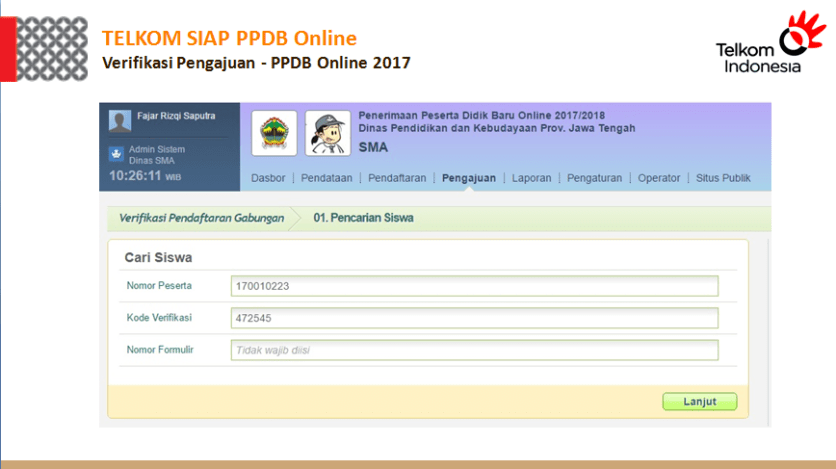This screenshot has width=836, height=469.
Task: Click into the Kode Verifikasi field
Action: point(474,319)
